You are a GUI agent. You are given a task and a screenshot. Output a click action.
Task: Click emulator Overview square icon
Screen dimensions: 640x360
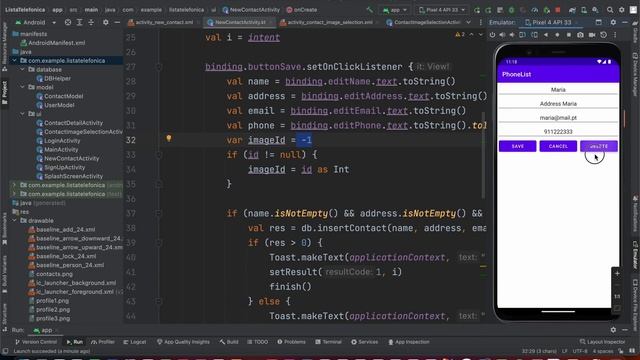coord(569,35)
